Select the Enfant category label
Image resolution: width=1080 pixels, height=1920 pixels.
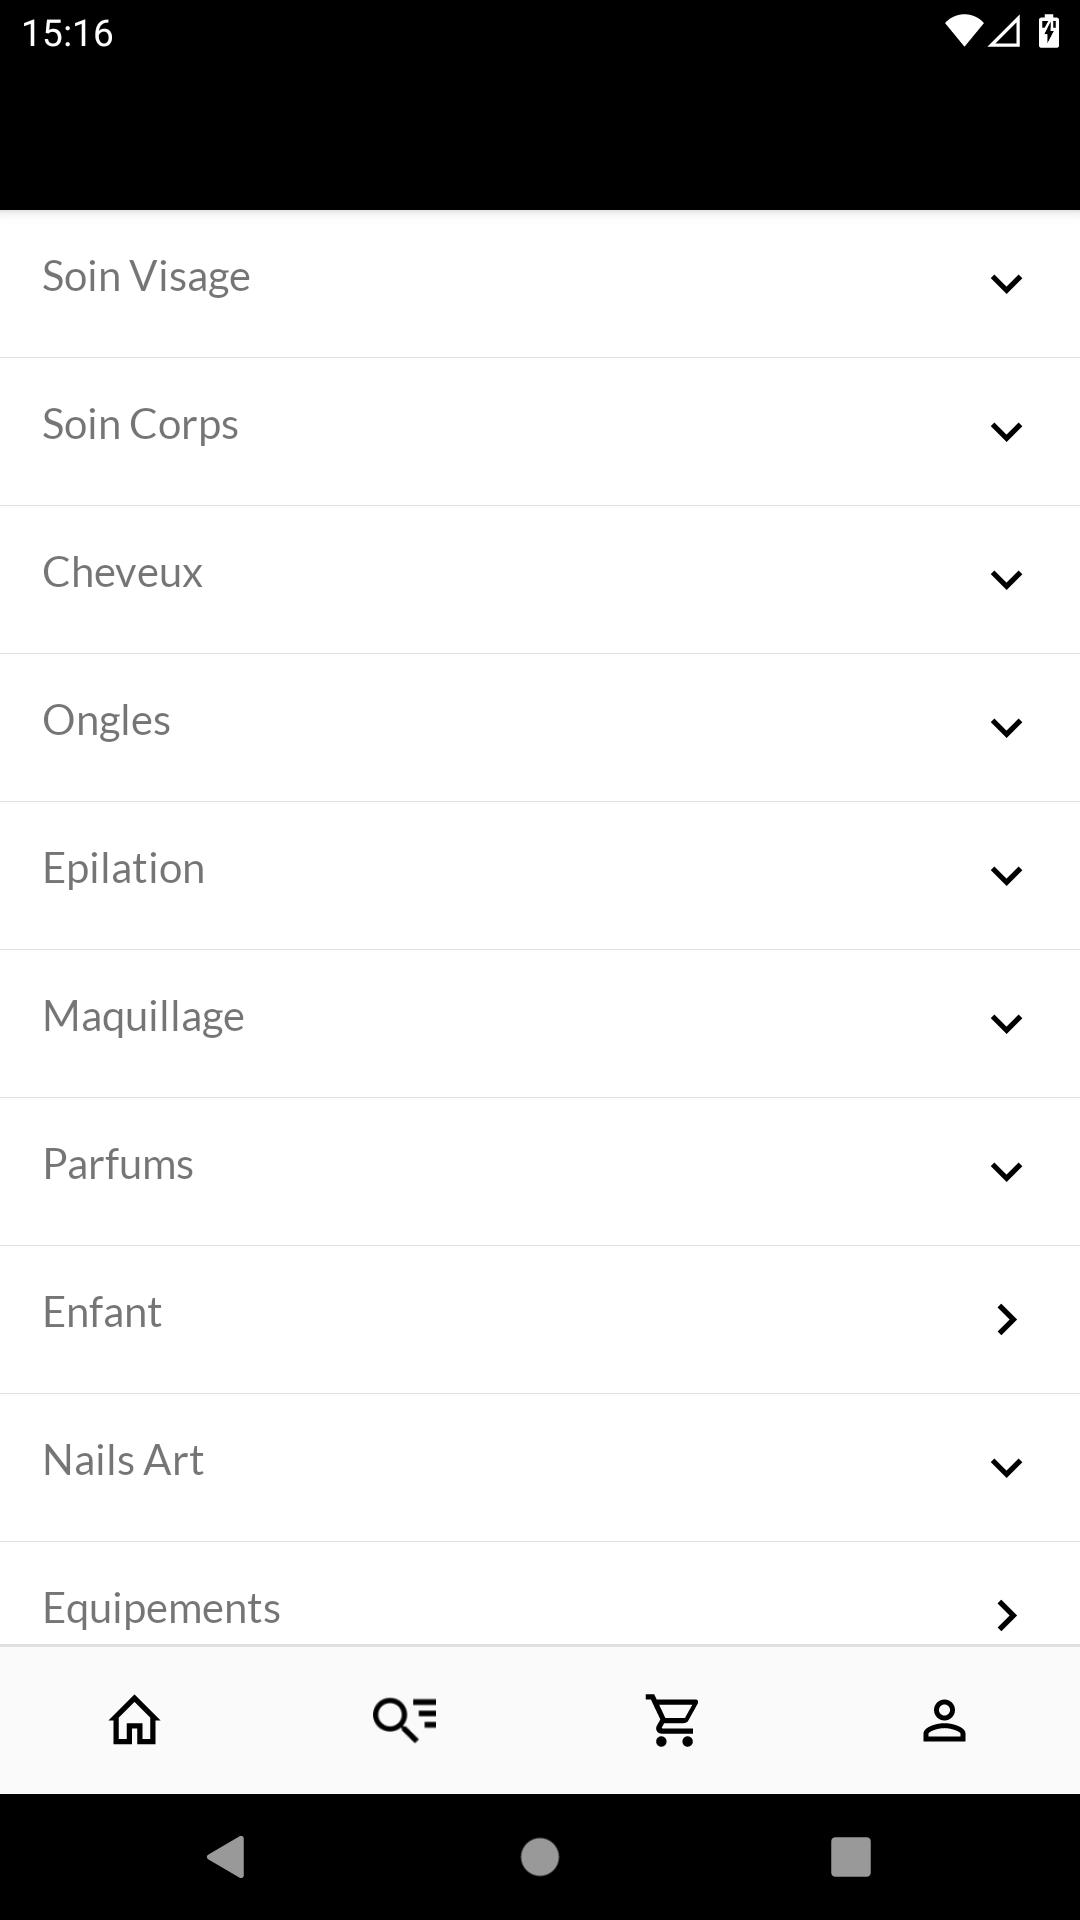click(102, 1312)
